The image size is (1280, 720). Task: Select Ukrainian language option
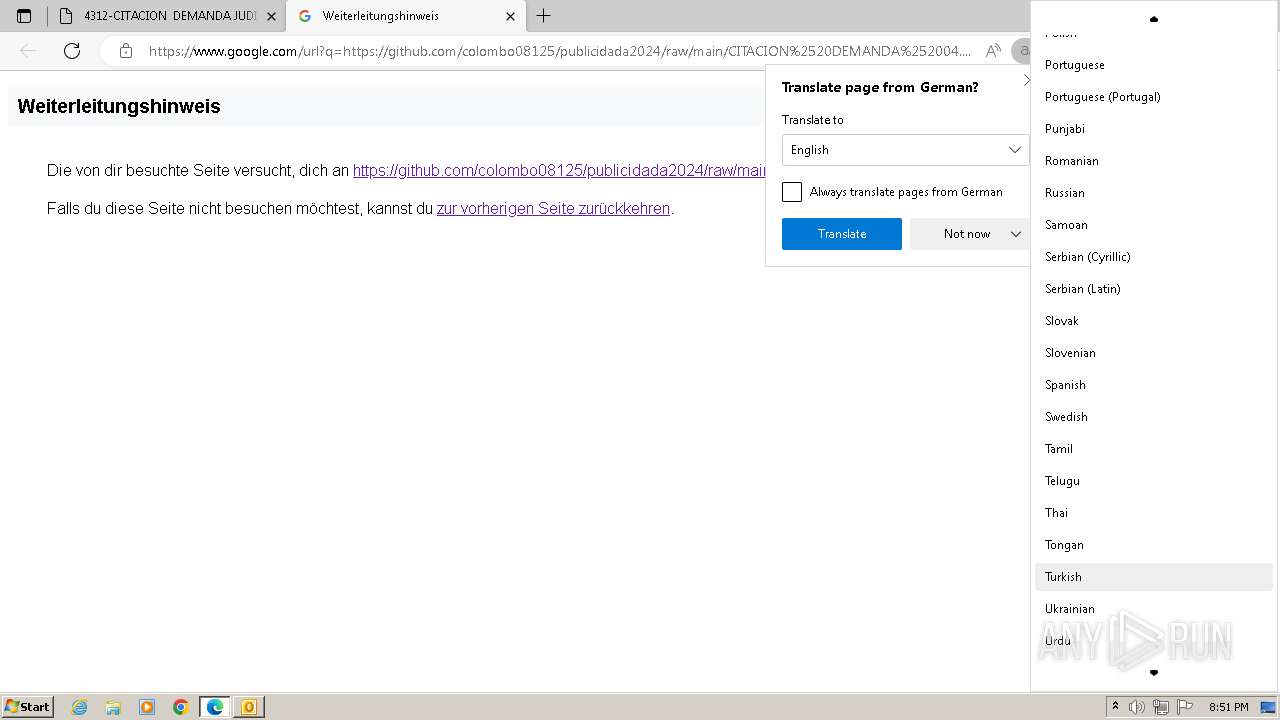coord(1153,609)
